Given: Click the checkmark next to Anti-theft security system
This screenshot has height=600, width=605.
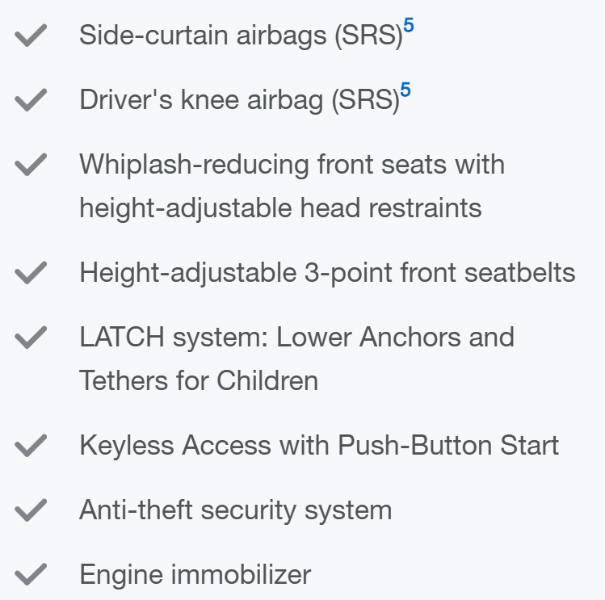Looking at the screenshot, I should pyautogui.click(x=33, y=511).
